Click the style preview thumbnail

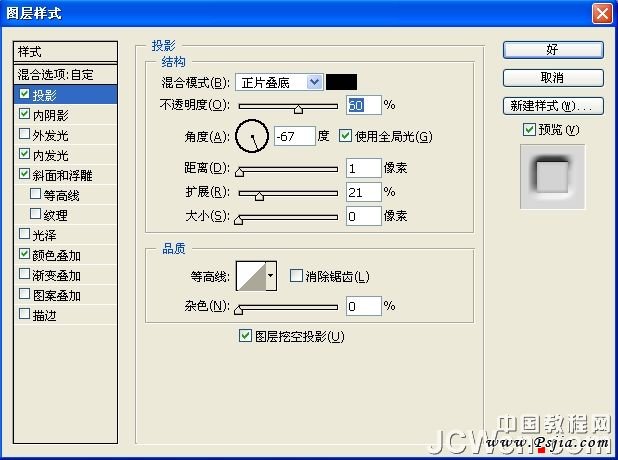[553, 177]
